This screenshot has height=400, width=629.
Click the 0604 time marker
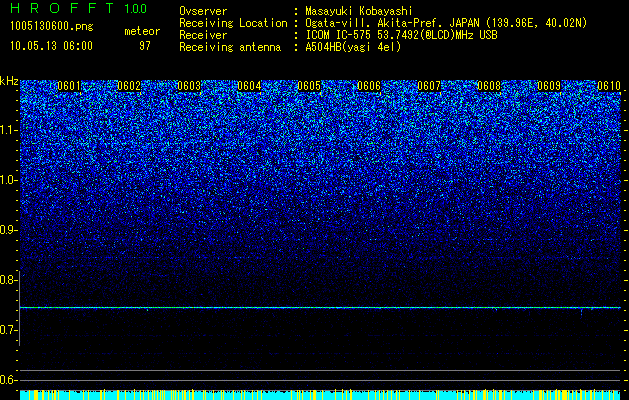pyautogui.click(x=249, y=86)
